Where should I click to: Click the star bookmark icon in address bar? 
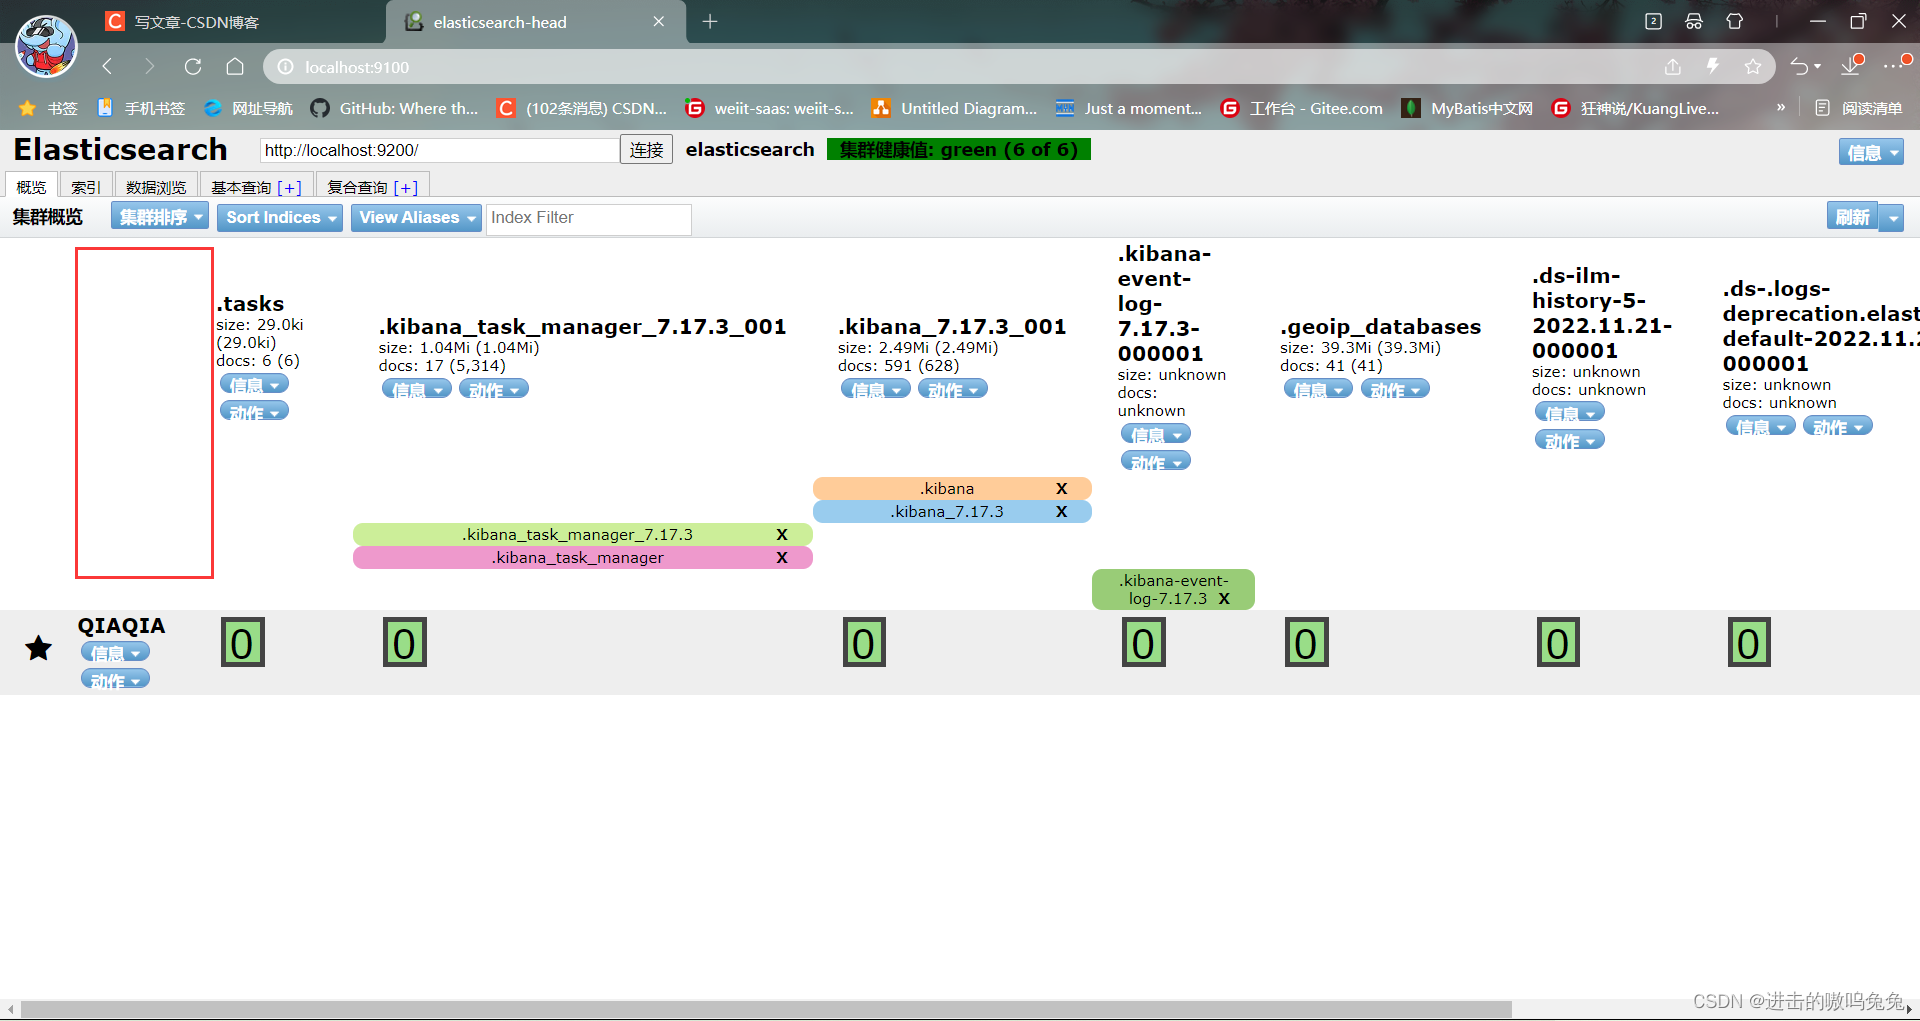[1753, 67]
